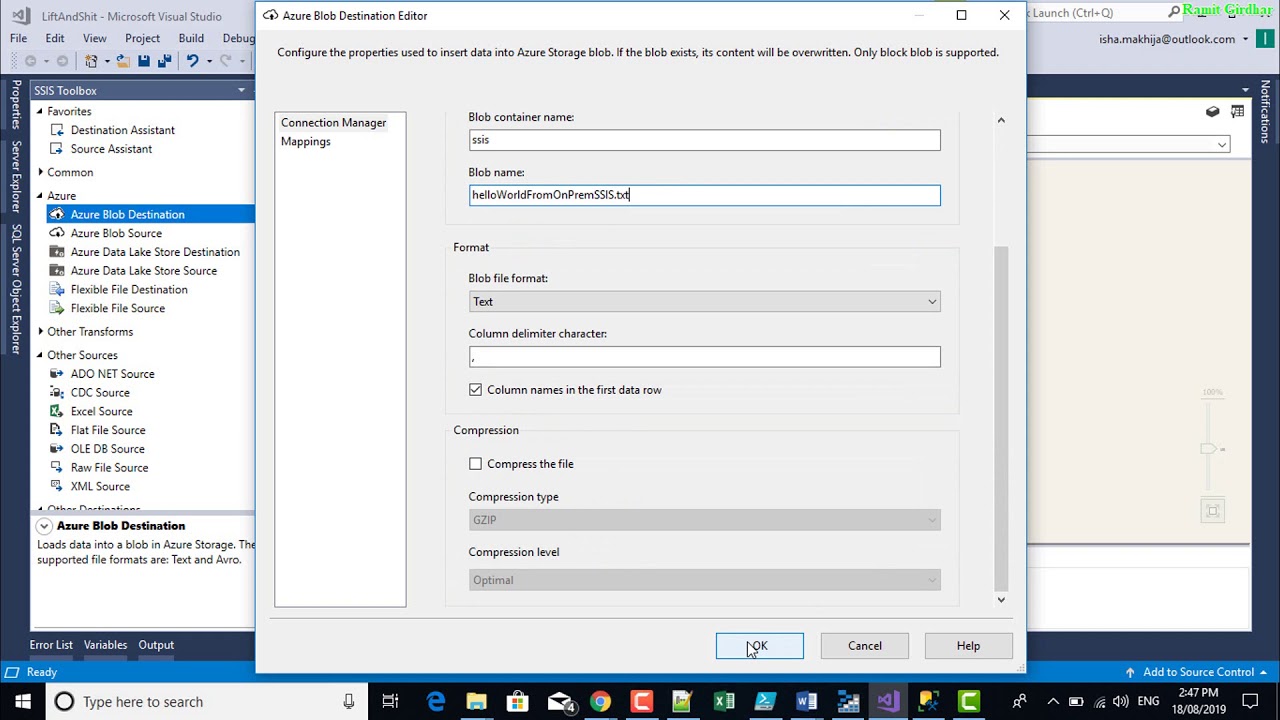
Task: Click the XML Source icon
Action: (57, 486)
